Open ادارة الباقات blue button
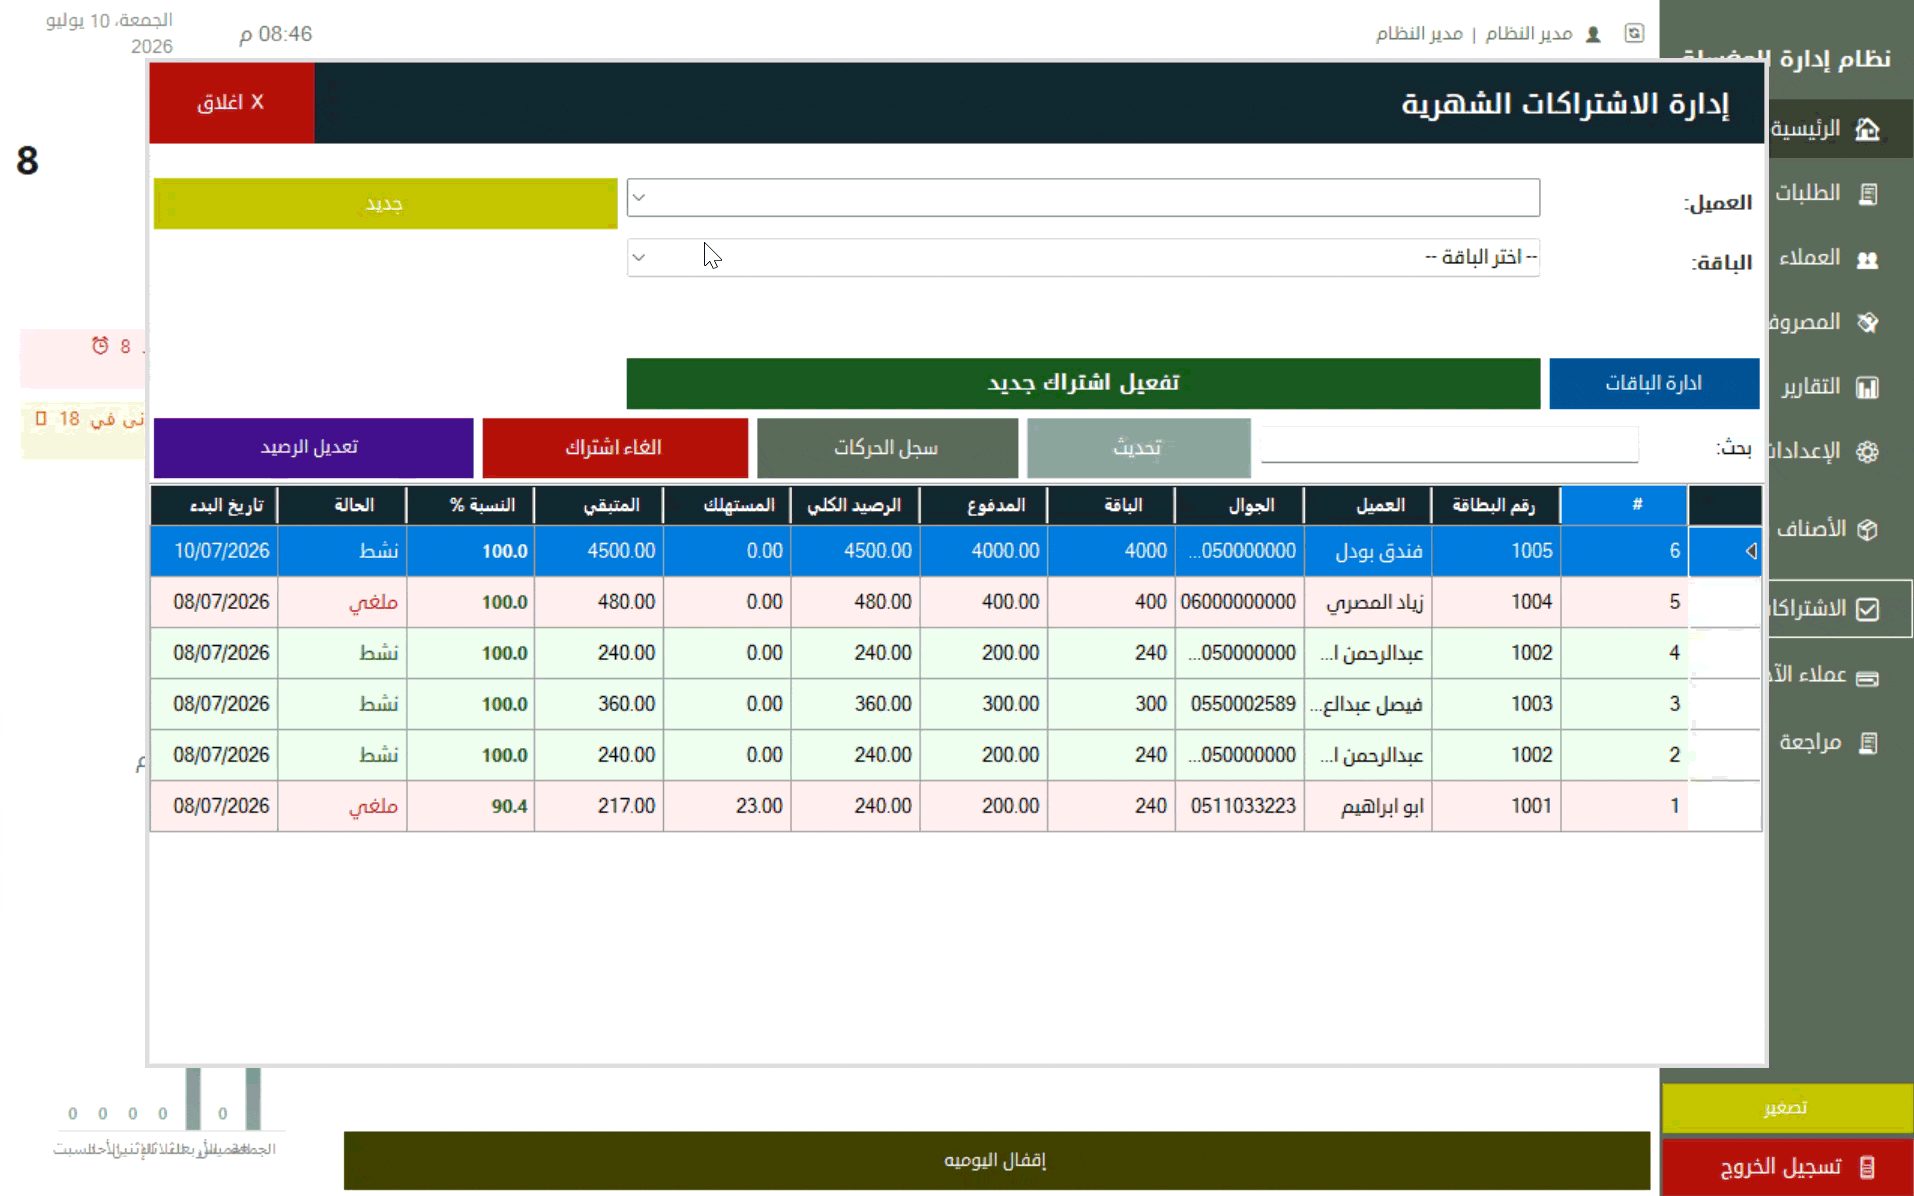Image resolution: width=1914 pixels, height=1196 pixels. (x=1654, y=383)
